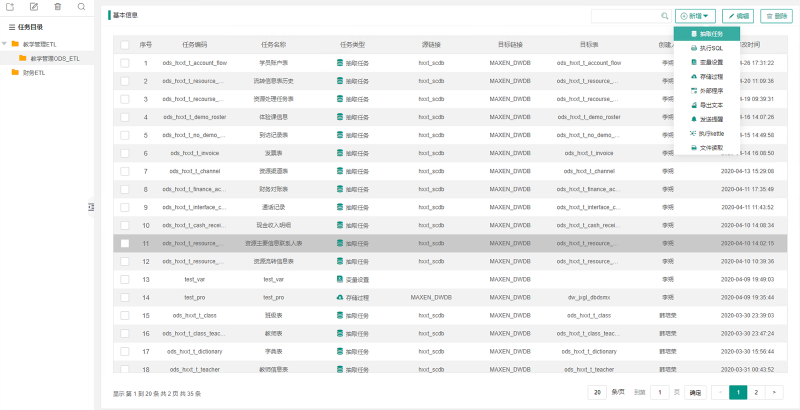Viewport: 800px width, 410px height.
Task: Select 抽取任务 from the add menu
Action: pos(707,34)
